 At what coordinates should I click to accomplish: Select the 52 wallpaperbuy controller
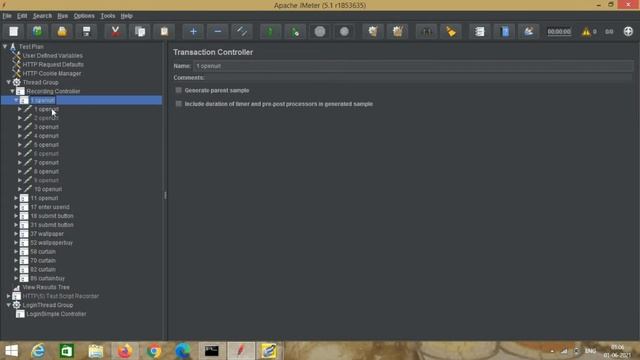tap(51, 243)
